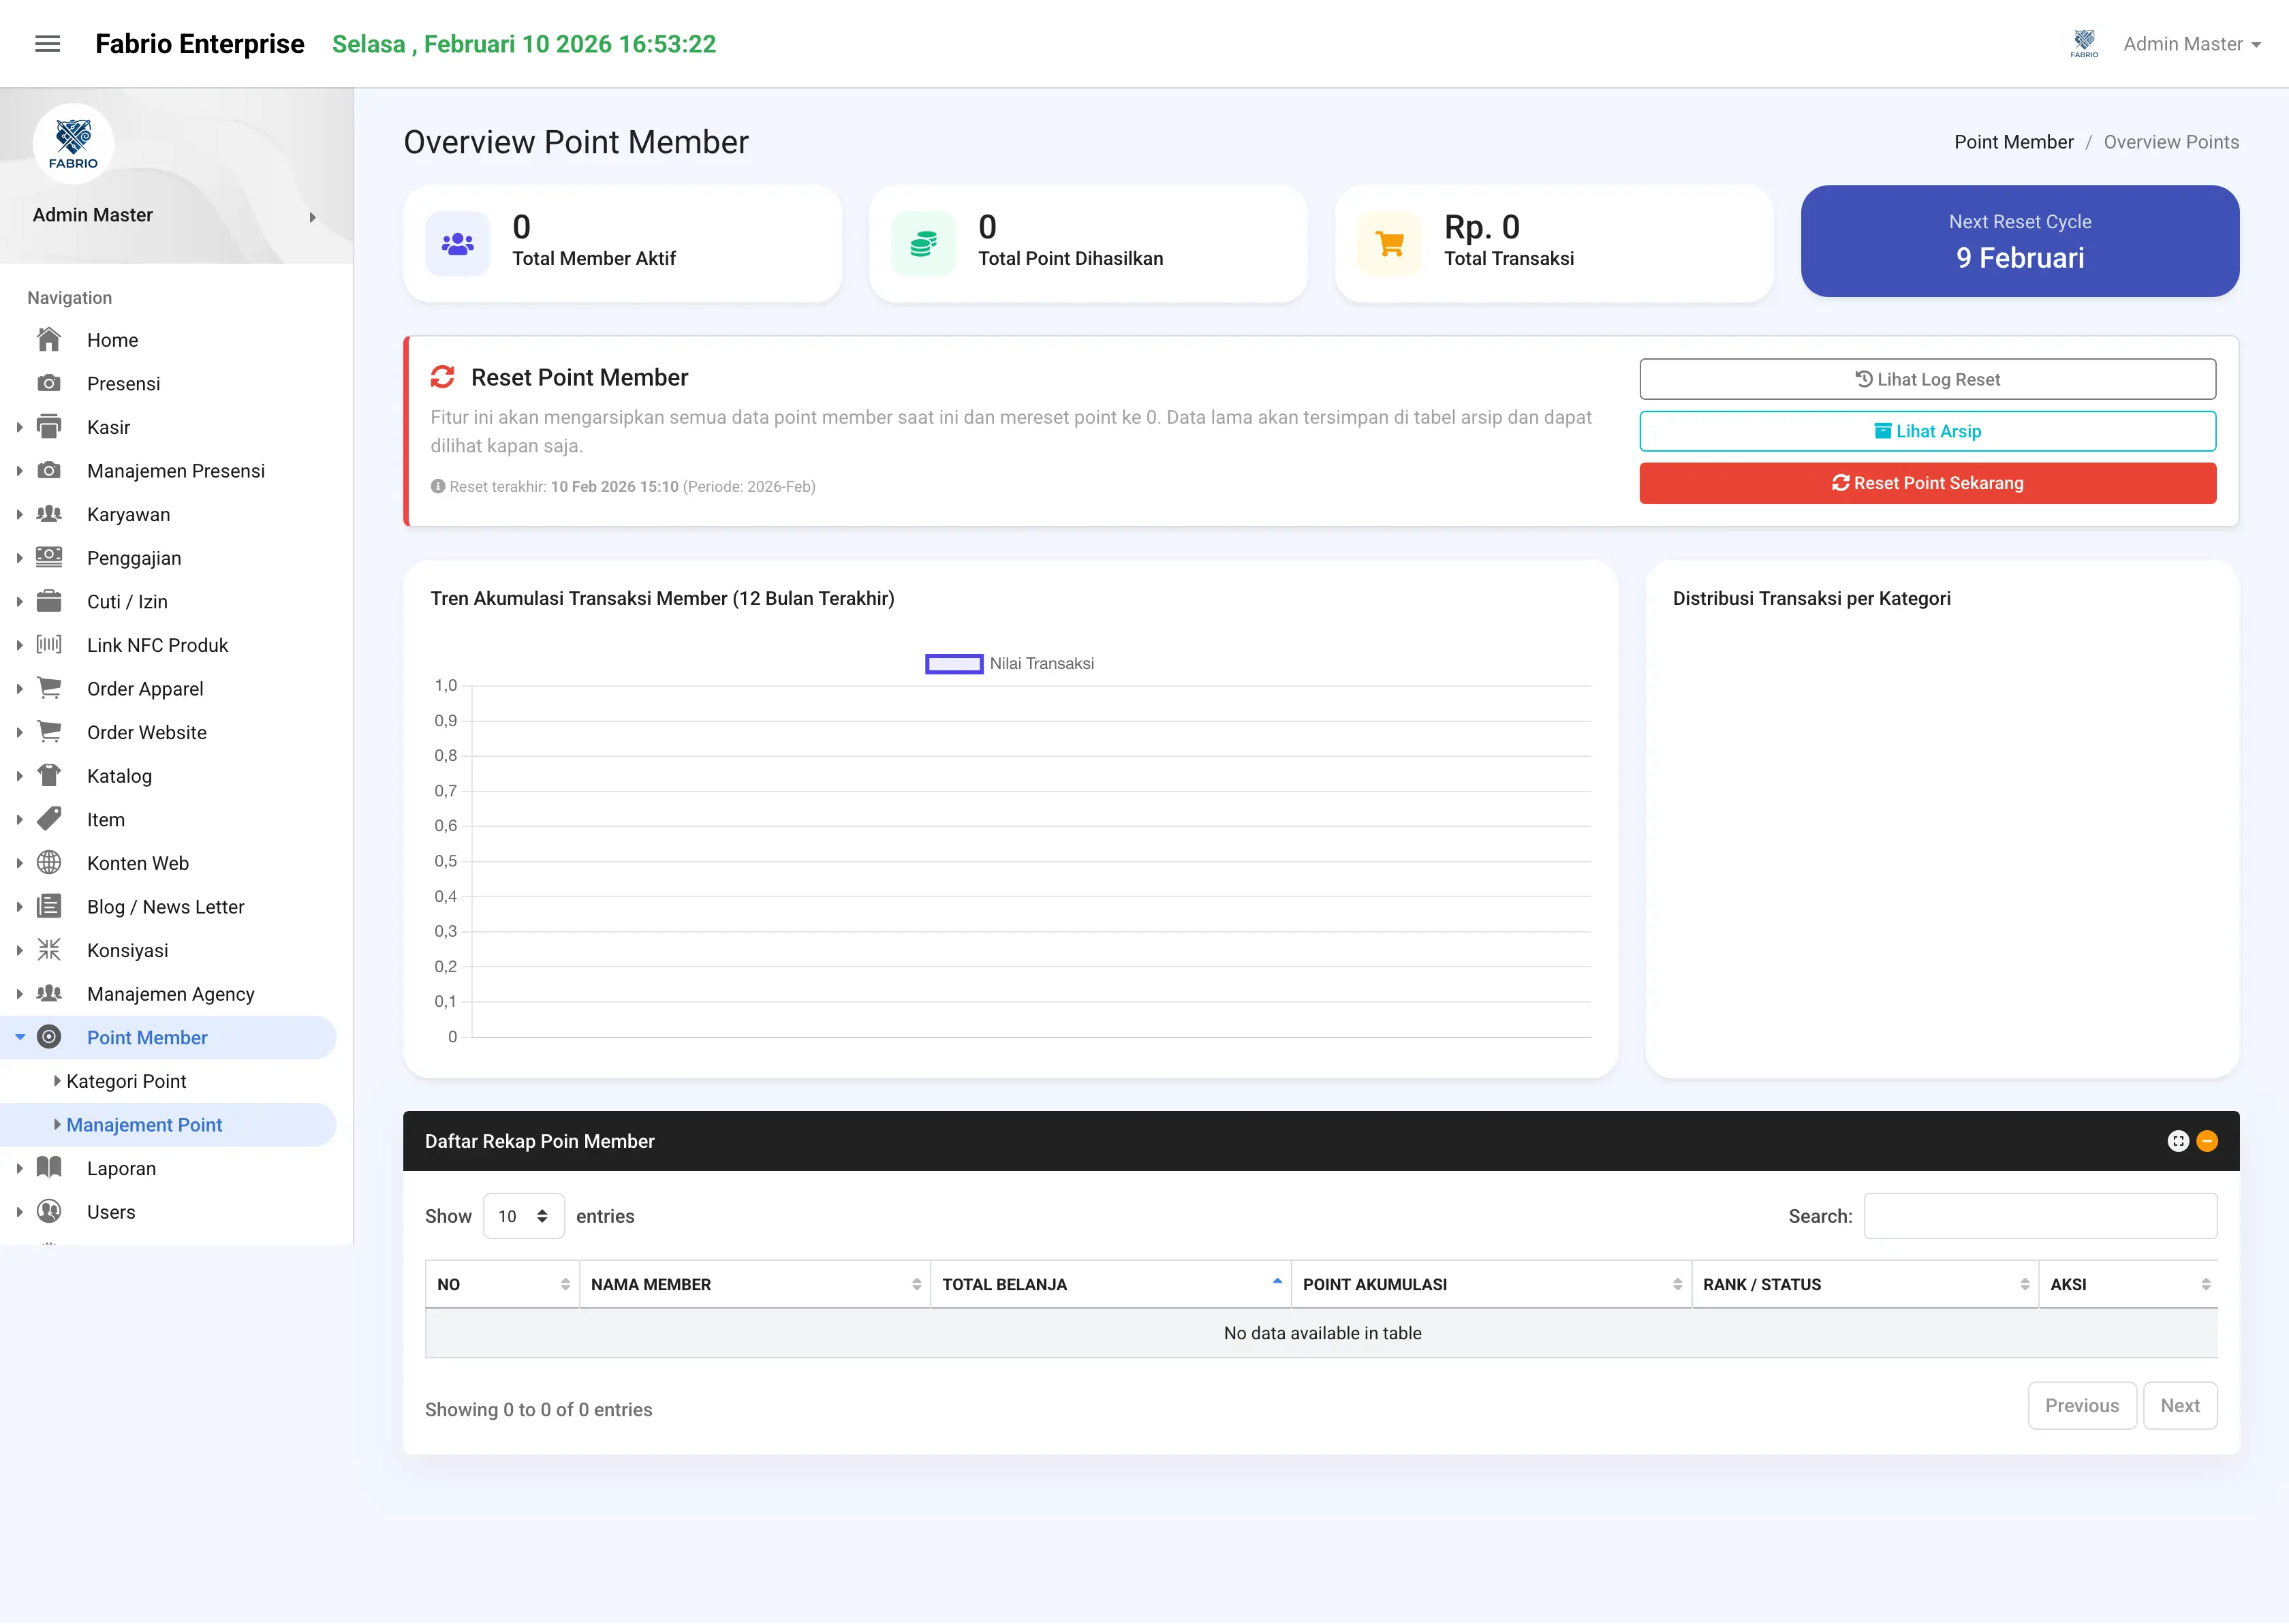
Task: Click the Konten Web globe icon
Action: click(49, 862)
